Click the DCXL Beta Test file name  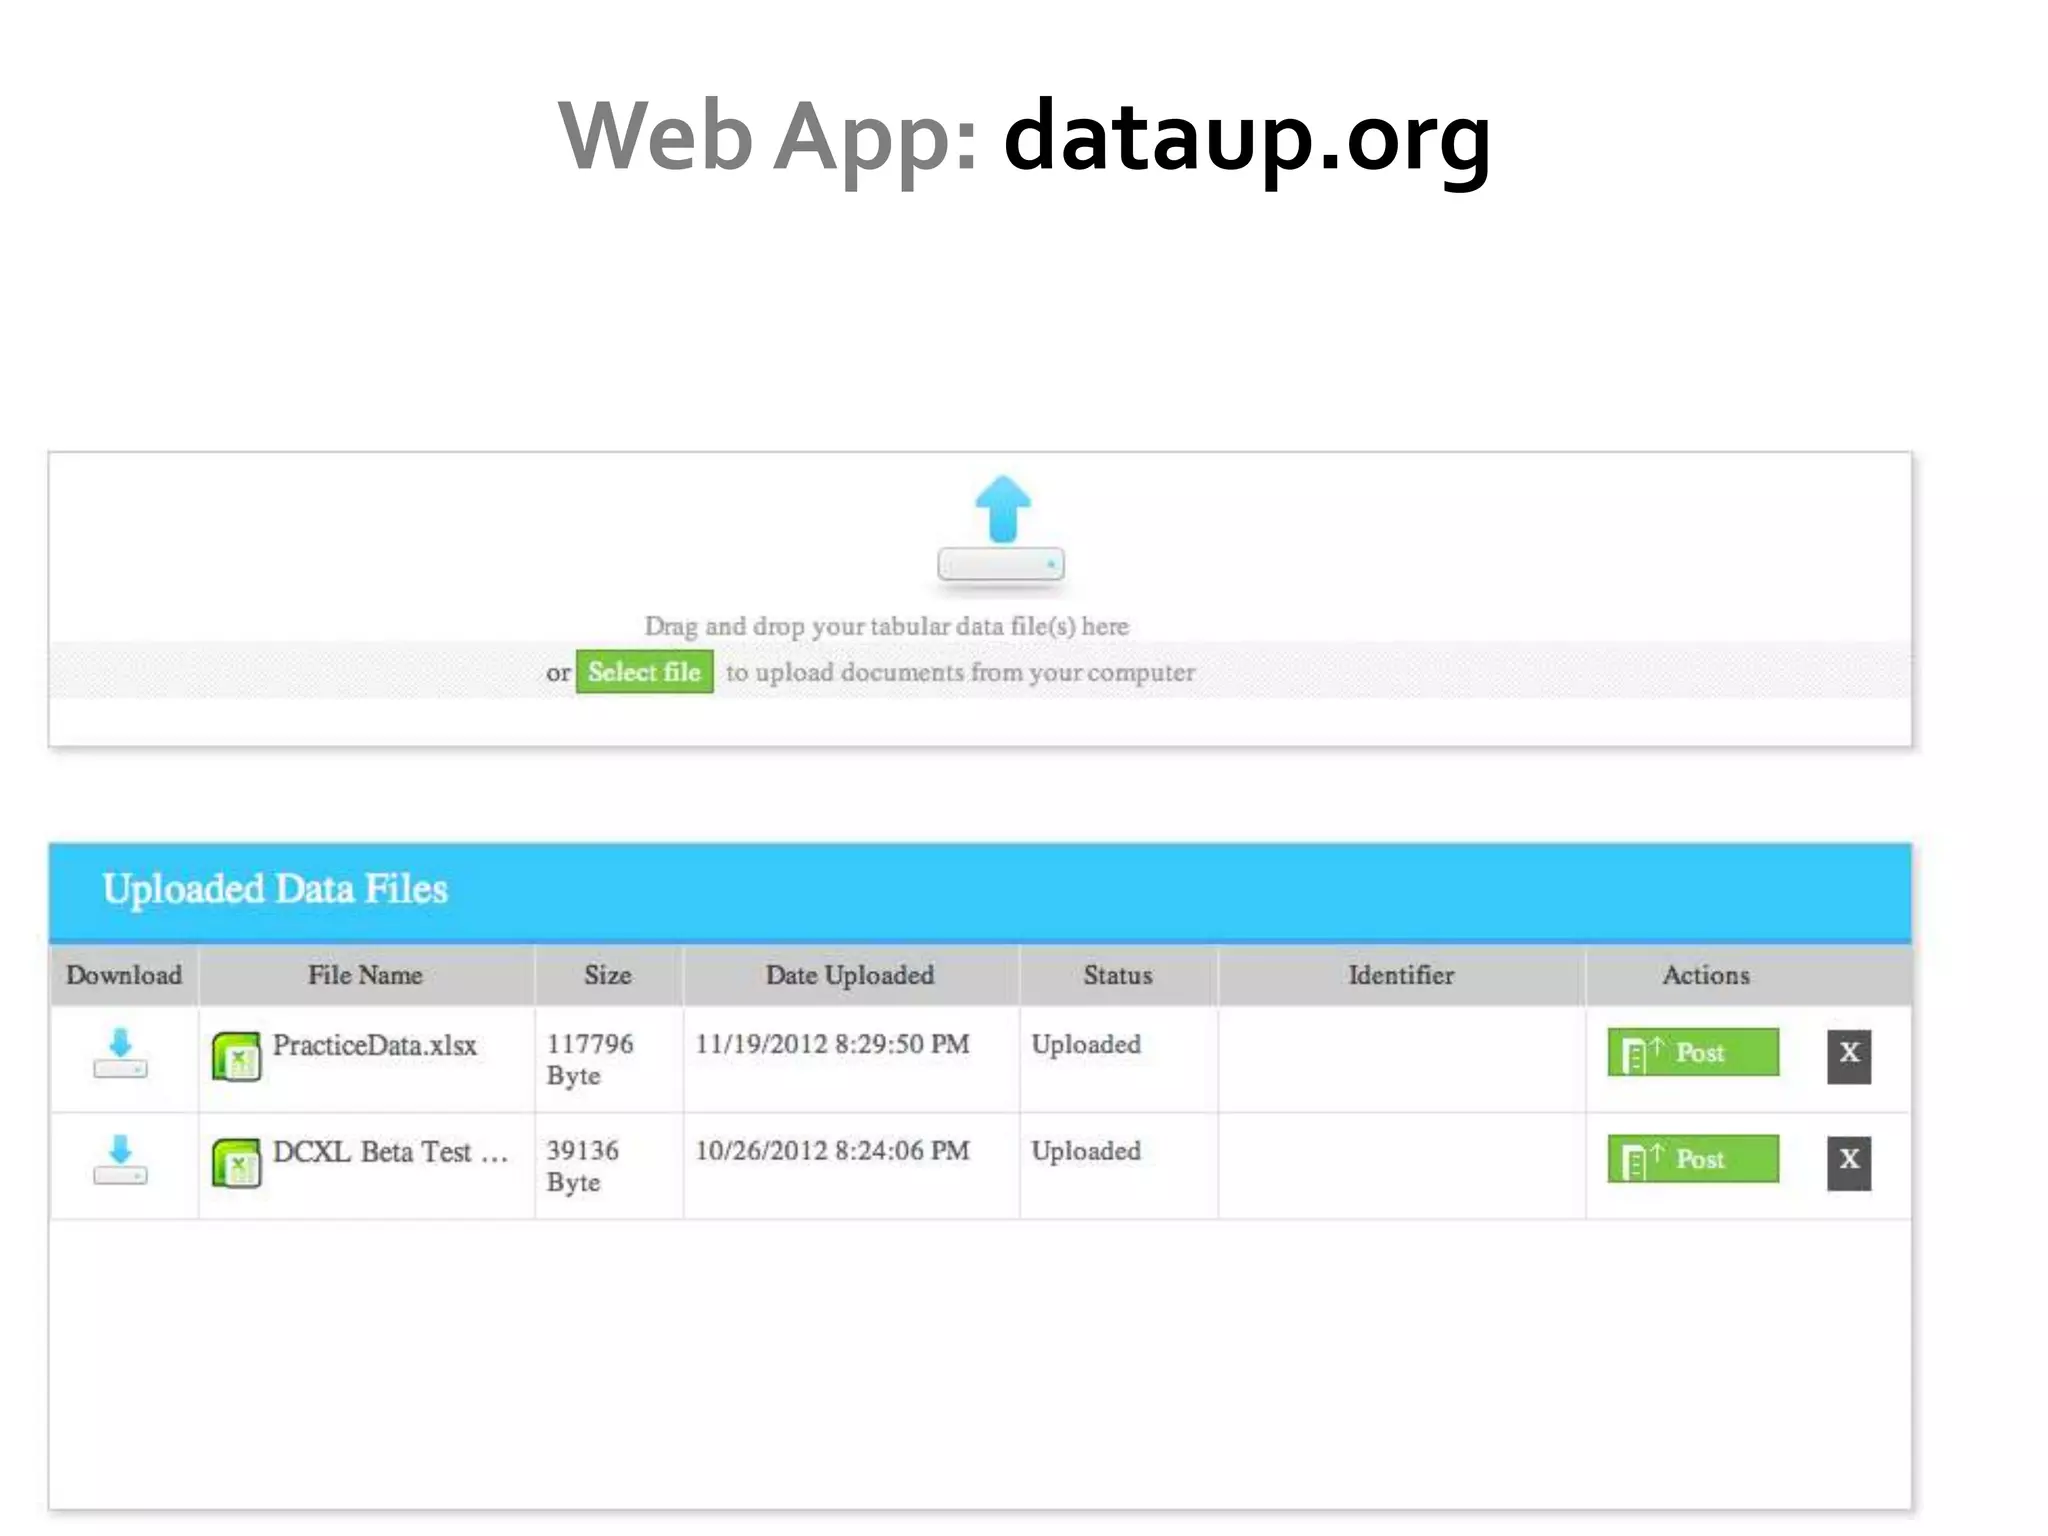[391, 1152]
